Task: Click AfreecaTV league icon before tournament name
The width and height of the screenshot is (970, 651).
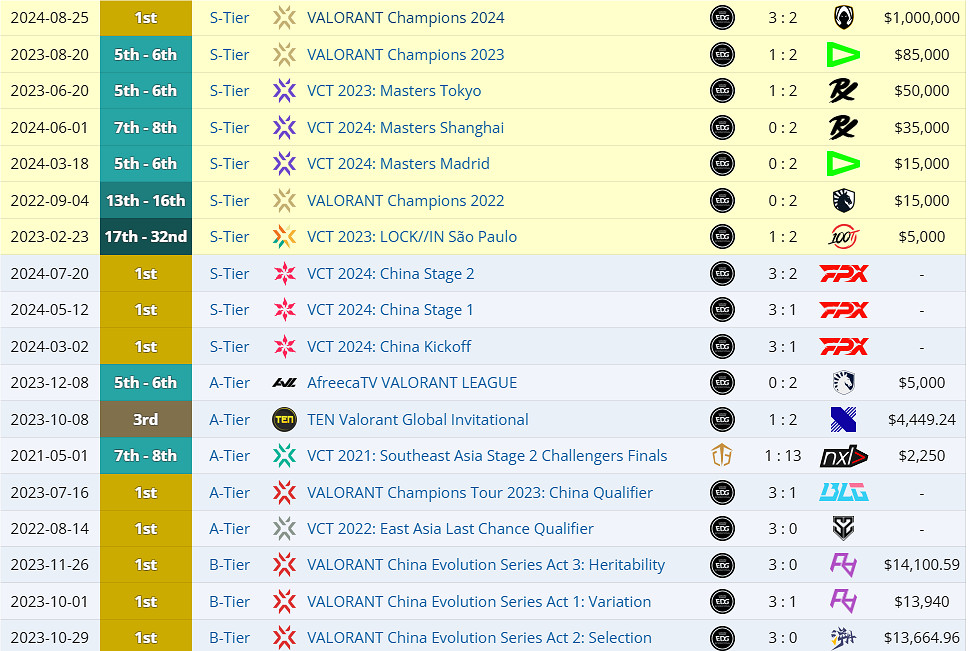Action: click(x=285, y=383)
